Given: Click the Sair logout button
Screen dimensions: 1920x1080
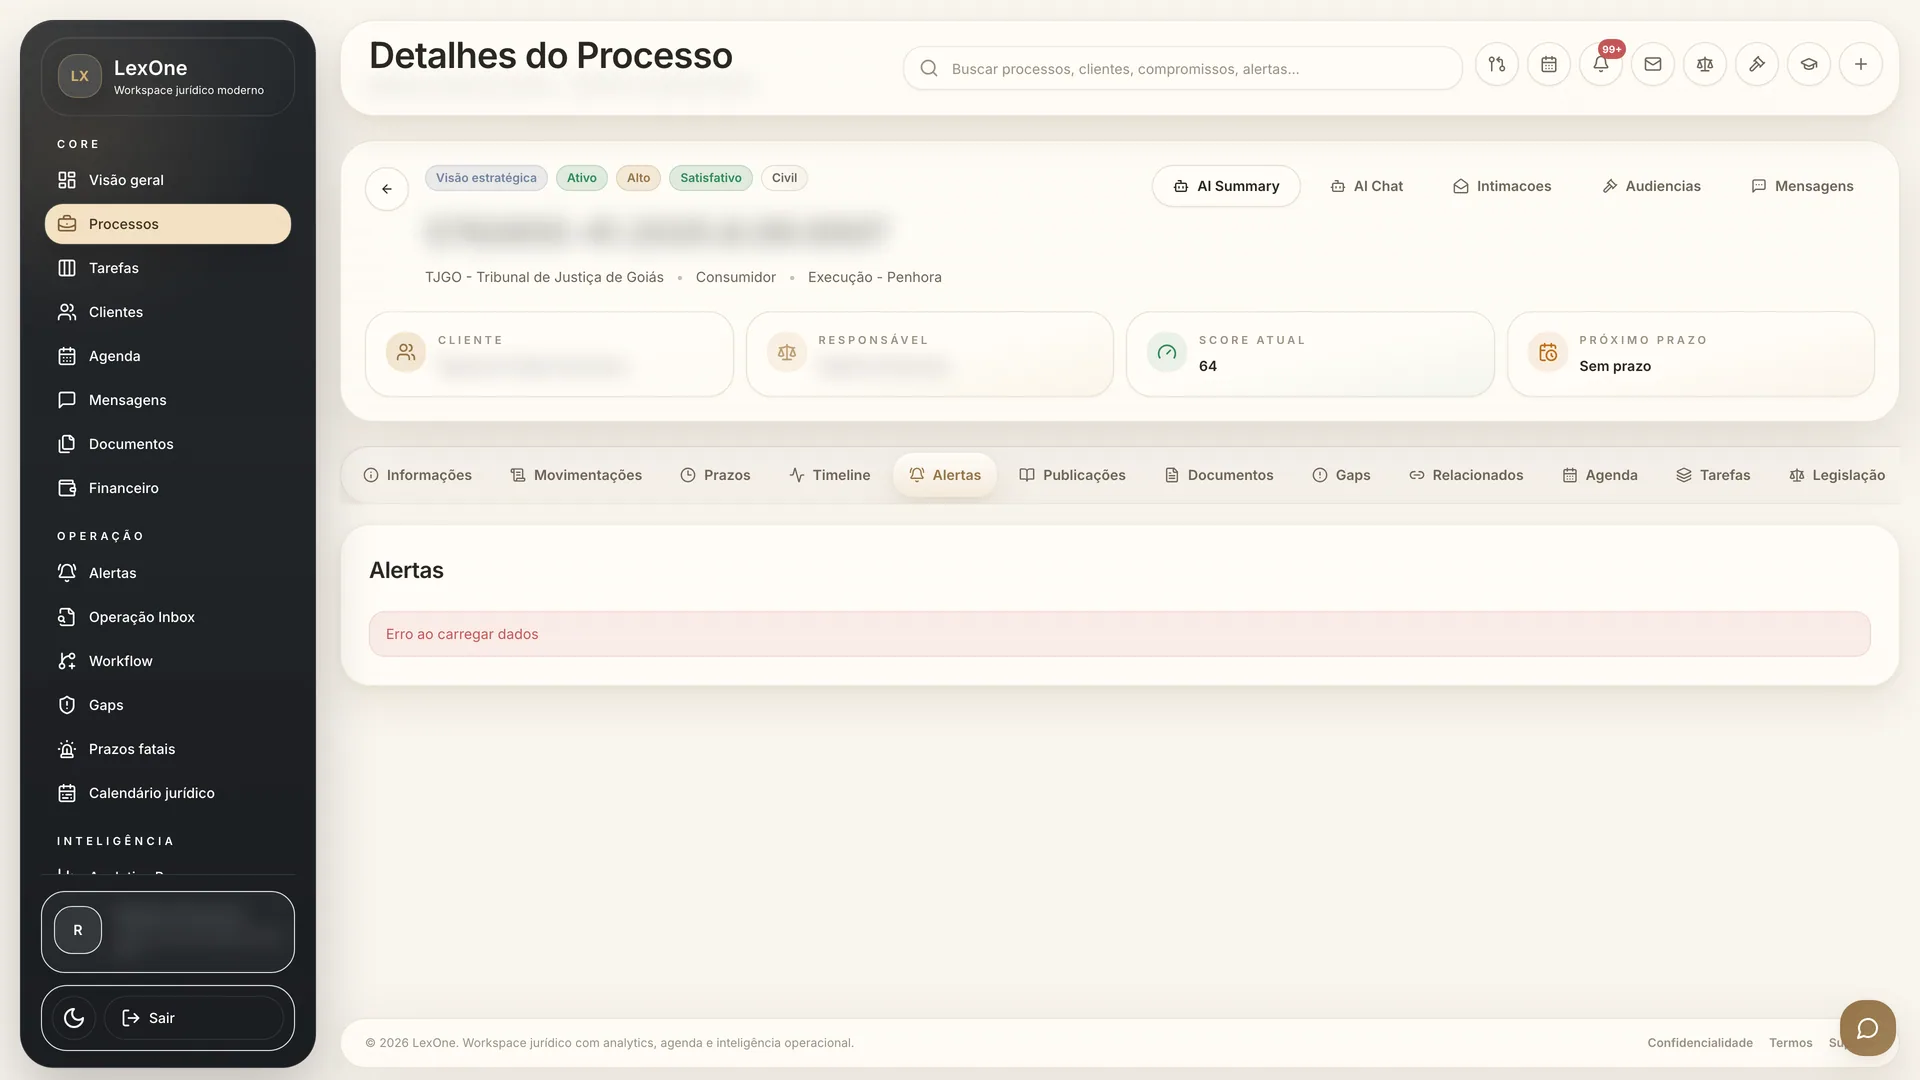Looking at the screenshot, I should pos(194,1018).
